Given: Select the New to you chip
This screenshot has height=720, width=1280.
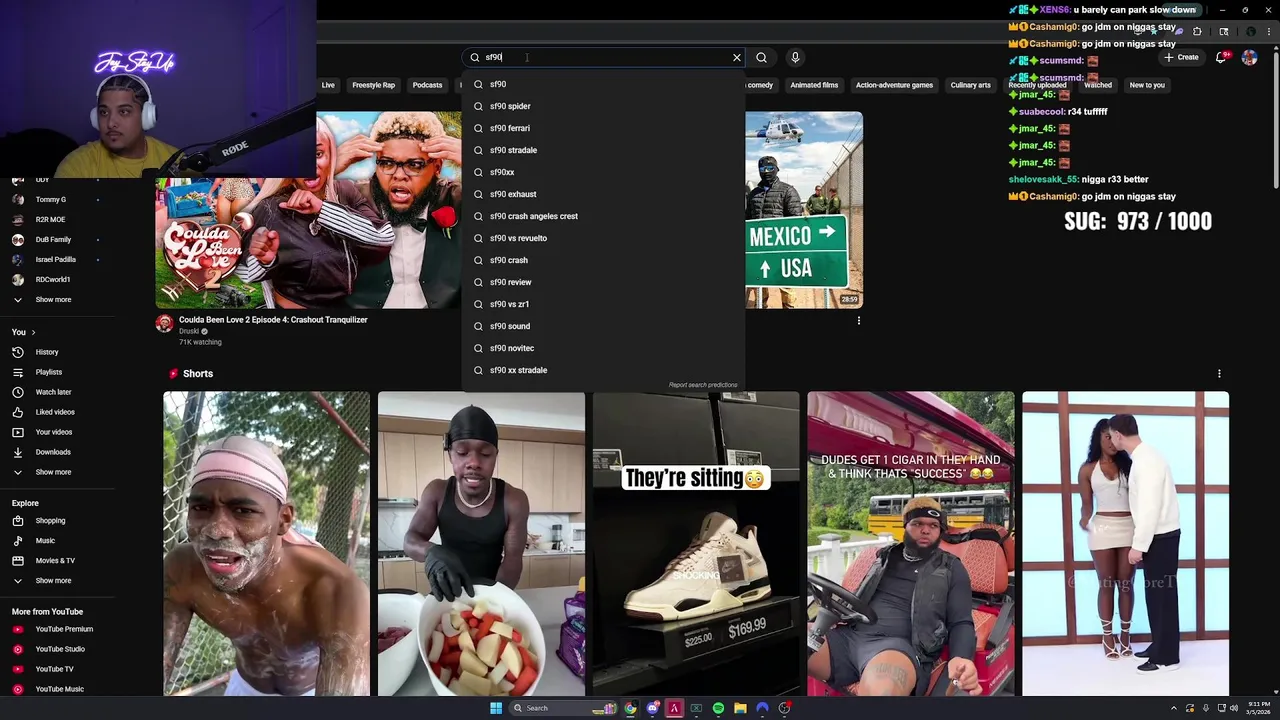Looking at the screenshot, I should [x=1147, y=85].
